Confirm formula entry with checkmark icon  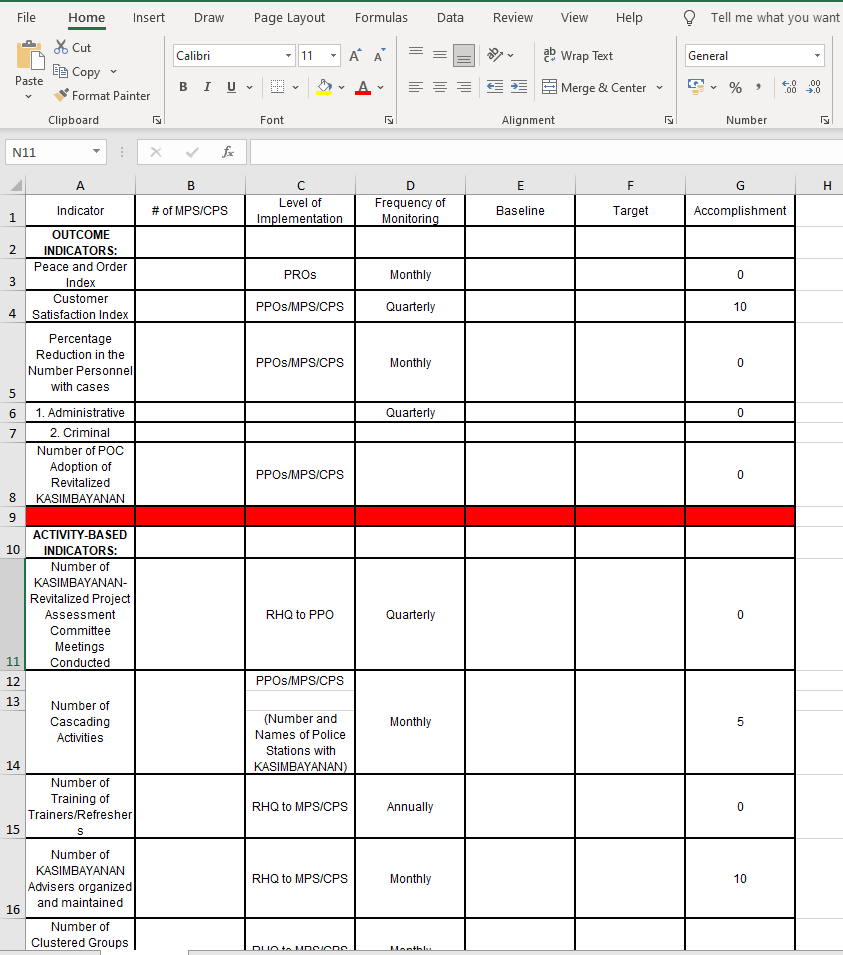(192, 152)
